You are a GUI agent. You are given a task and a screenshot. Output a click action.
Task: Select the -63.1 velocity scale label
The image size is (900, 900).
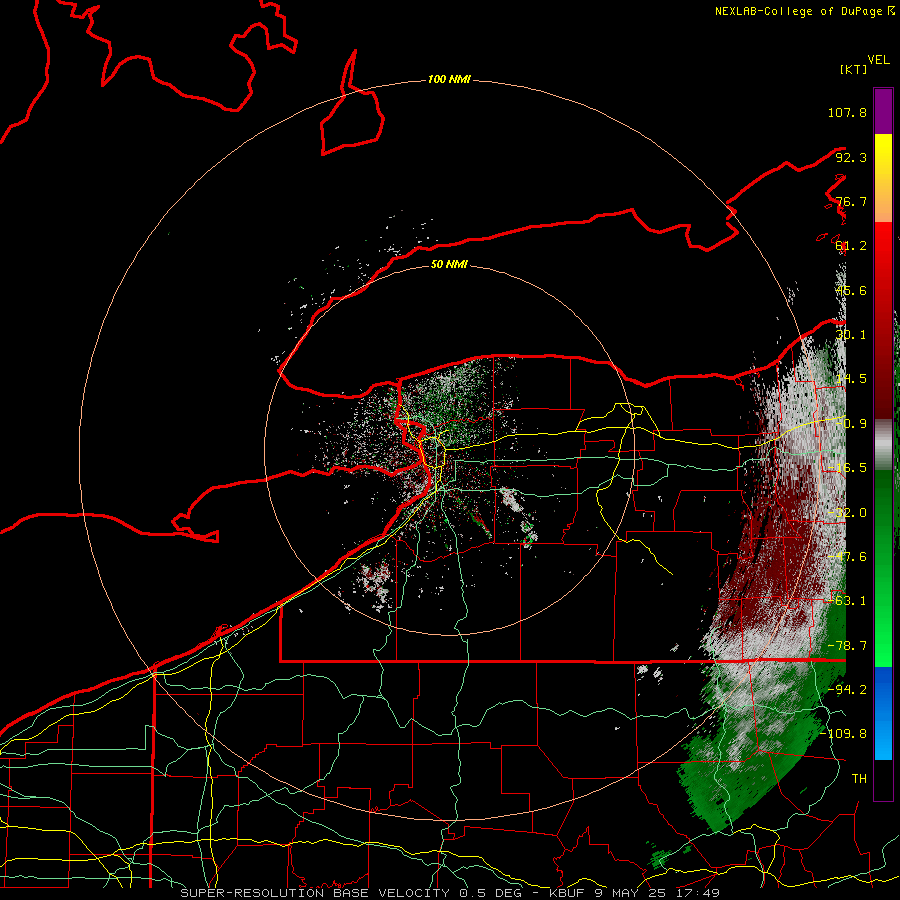click(847, 600)
